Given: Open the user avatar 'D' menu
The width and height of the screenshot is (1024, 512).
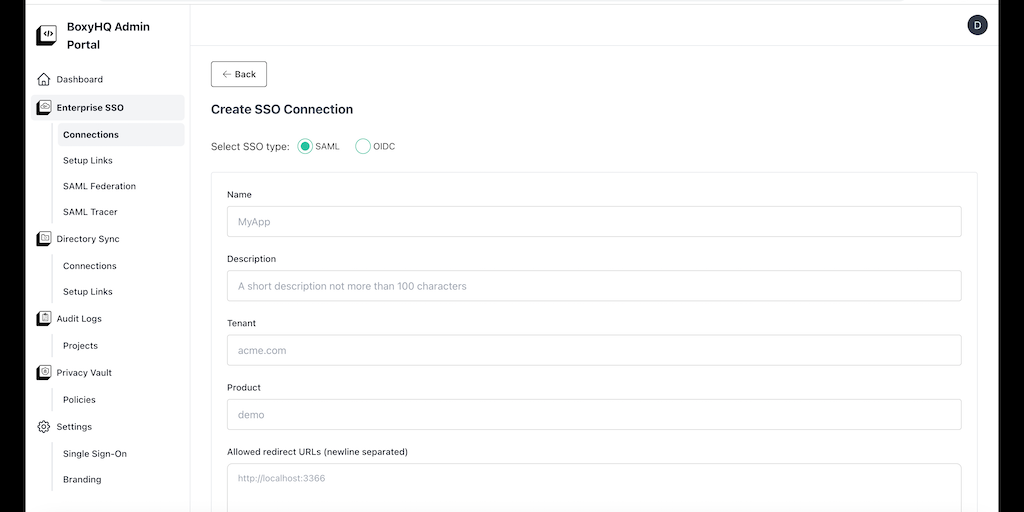Looking at the screenshot, I should [x=977, y=25].
